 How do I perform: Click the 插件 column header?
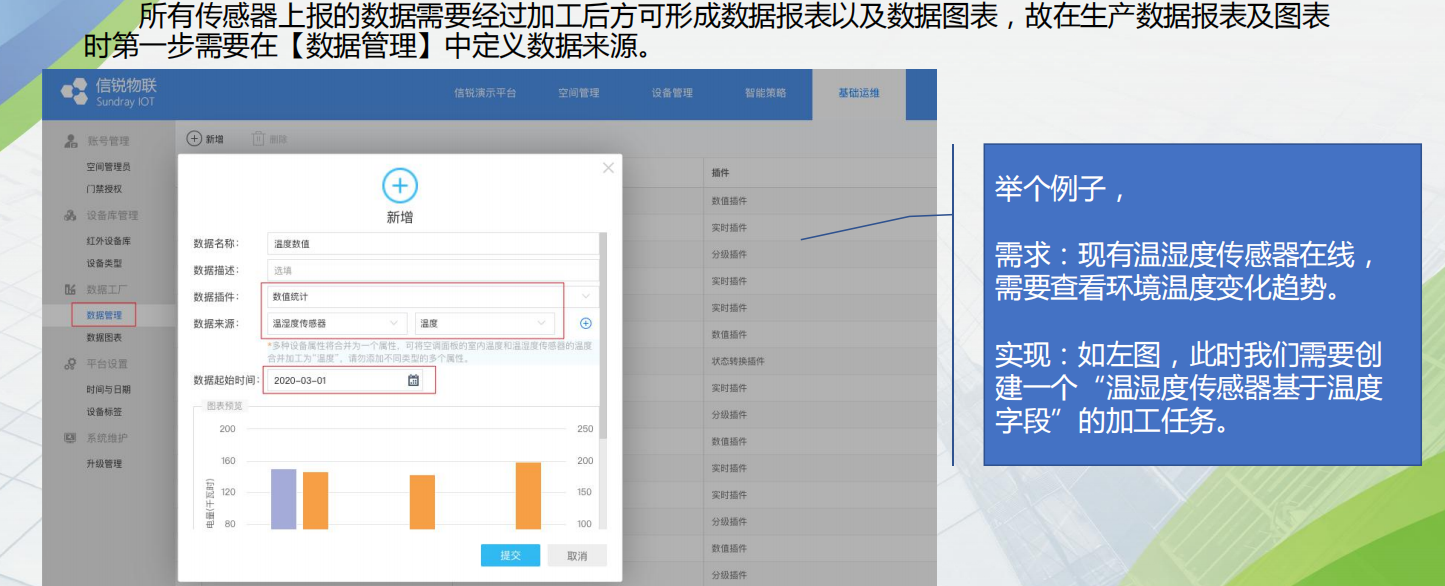(x=720, y=173)
